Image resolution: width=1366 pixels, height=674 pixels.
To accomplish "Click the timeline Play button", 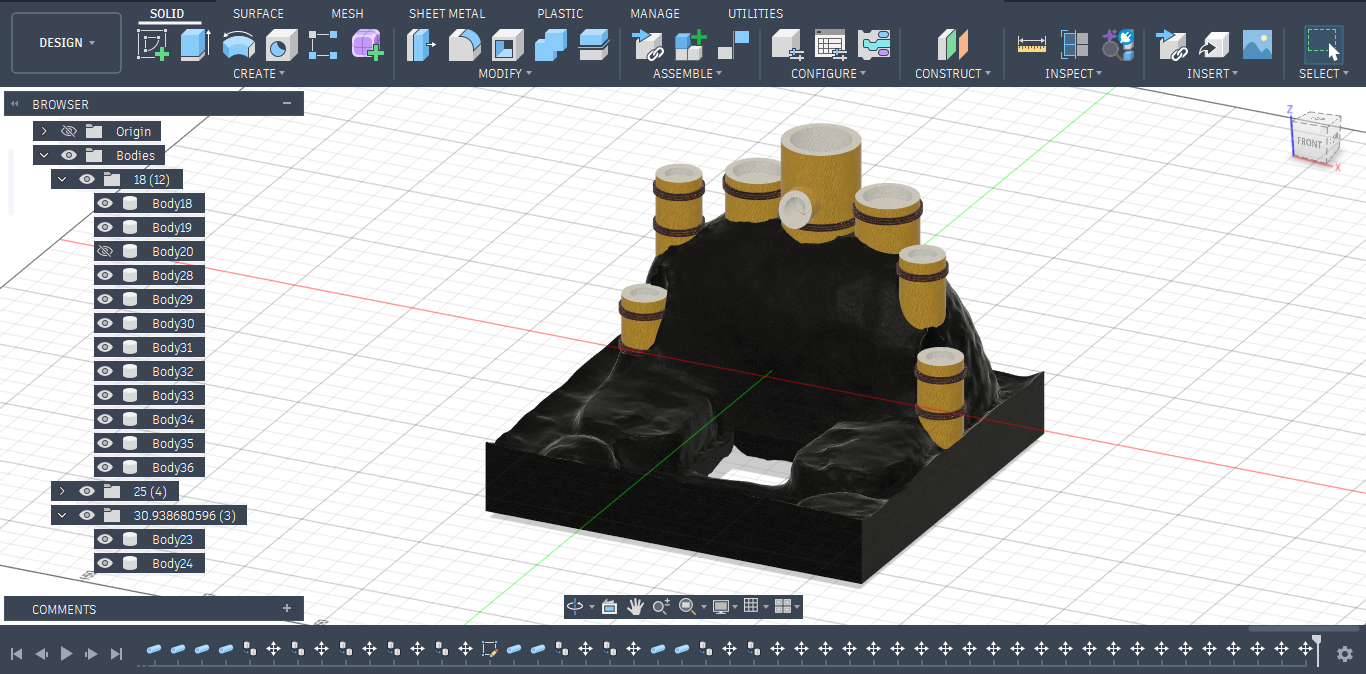I will (67, 653).
